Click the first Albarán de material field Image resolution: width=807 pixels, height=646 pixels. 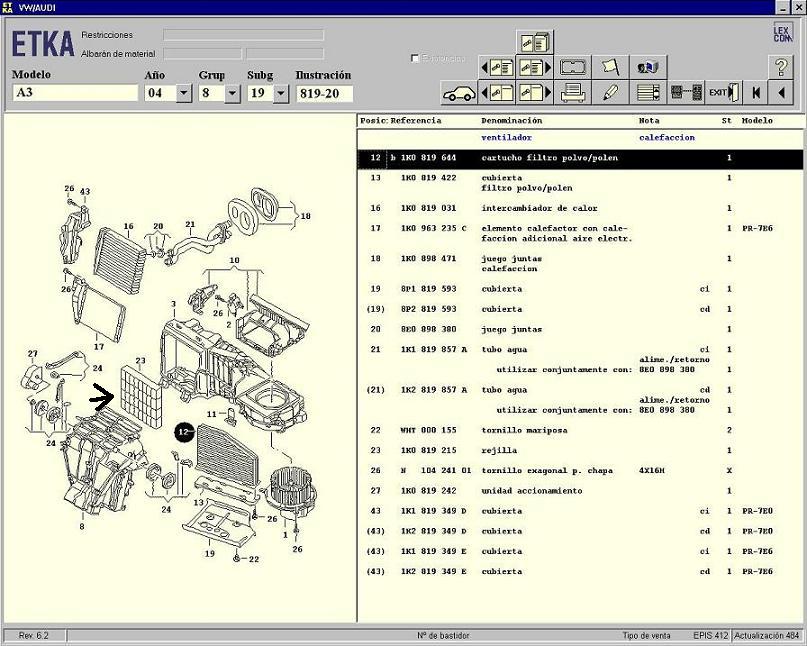coord(202,54)
